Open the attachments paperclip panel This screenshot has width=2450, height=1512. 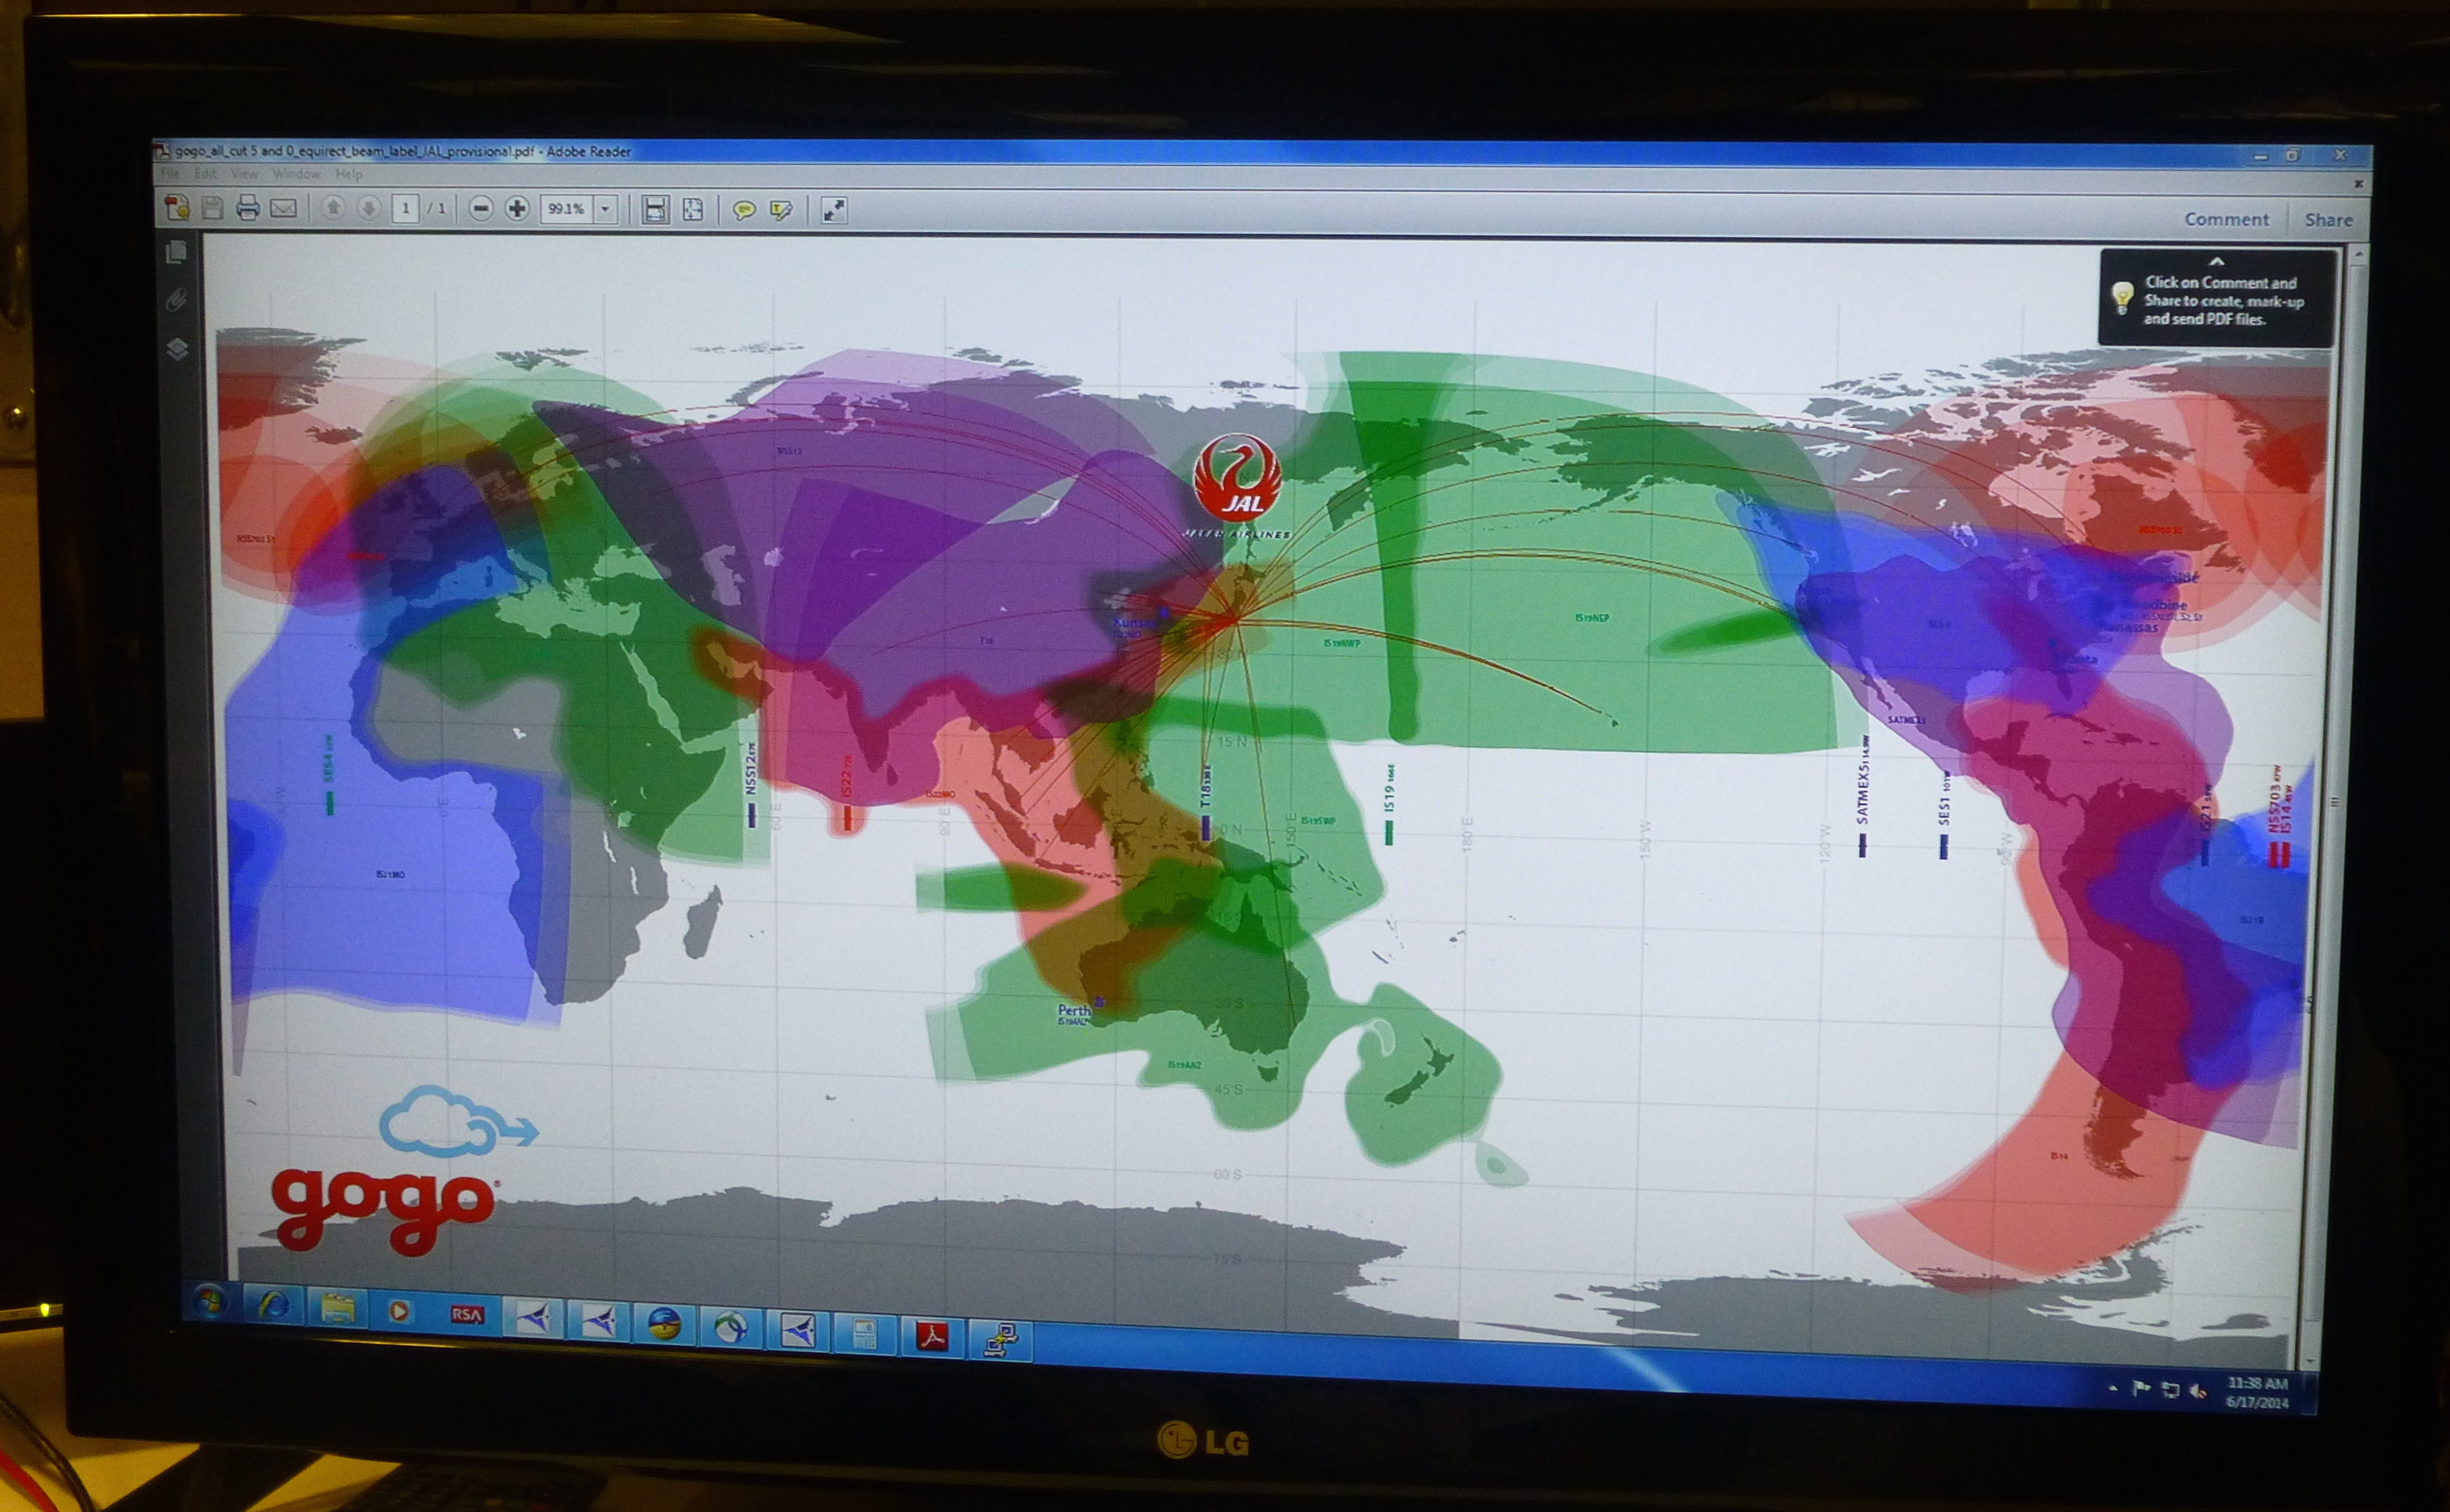pos(177,300)
